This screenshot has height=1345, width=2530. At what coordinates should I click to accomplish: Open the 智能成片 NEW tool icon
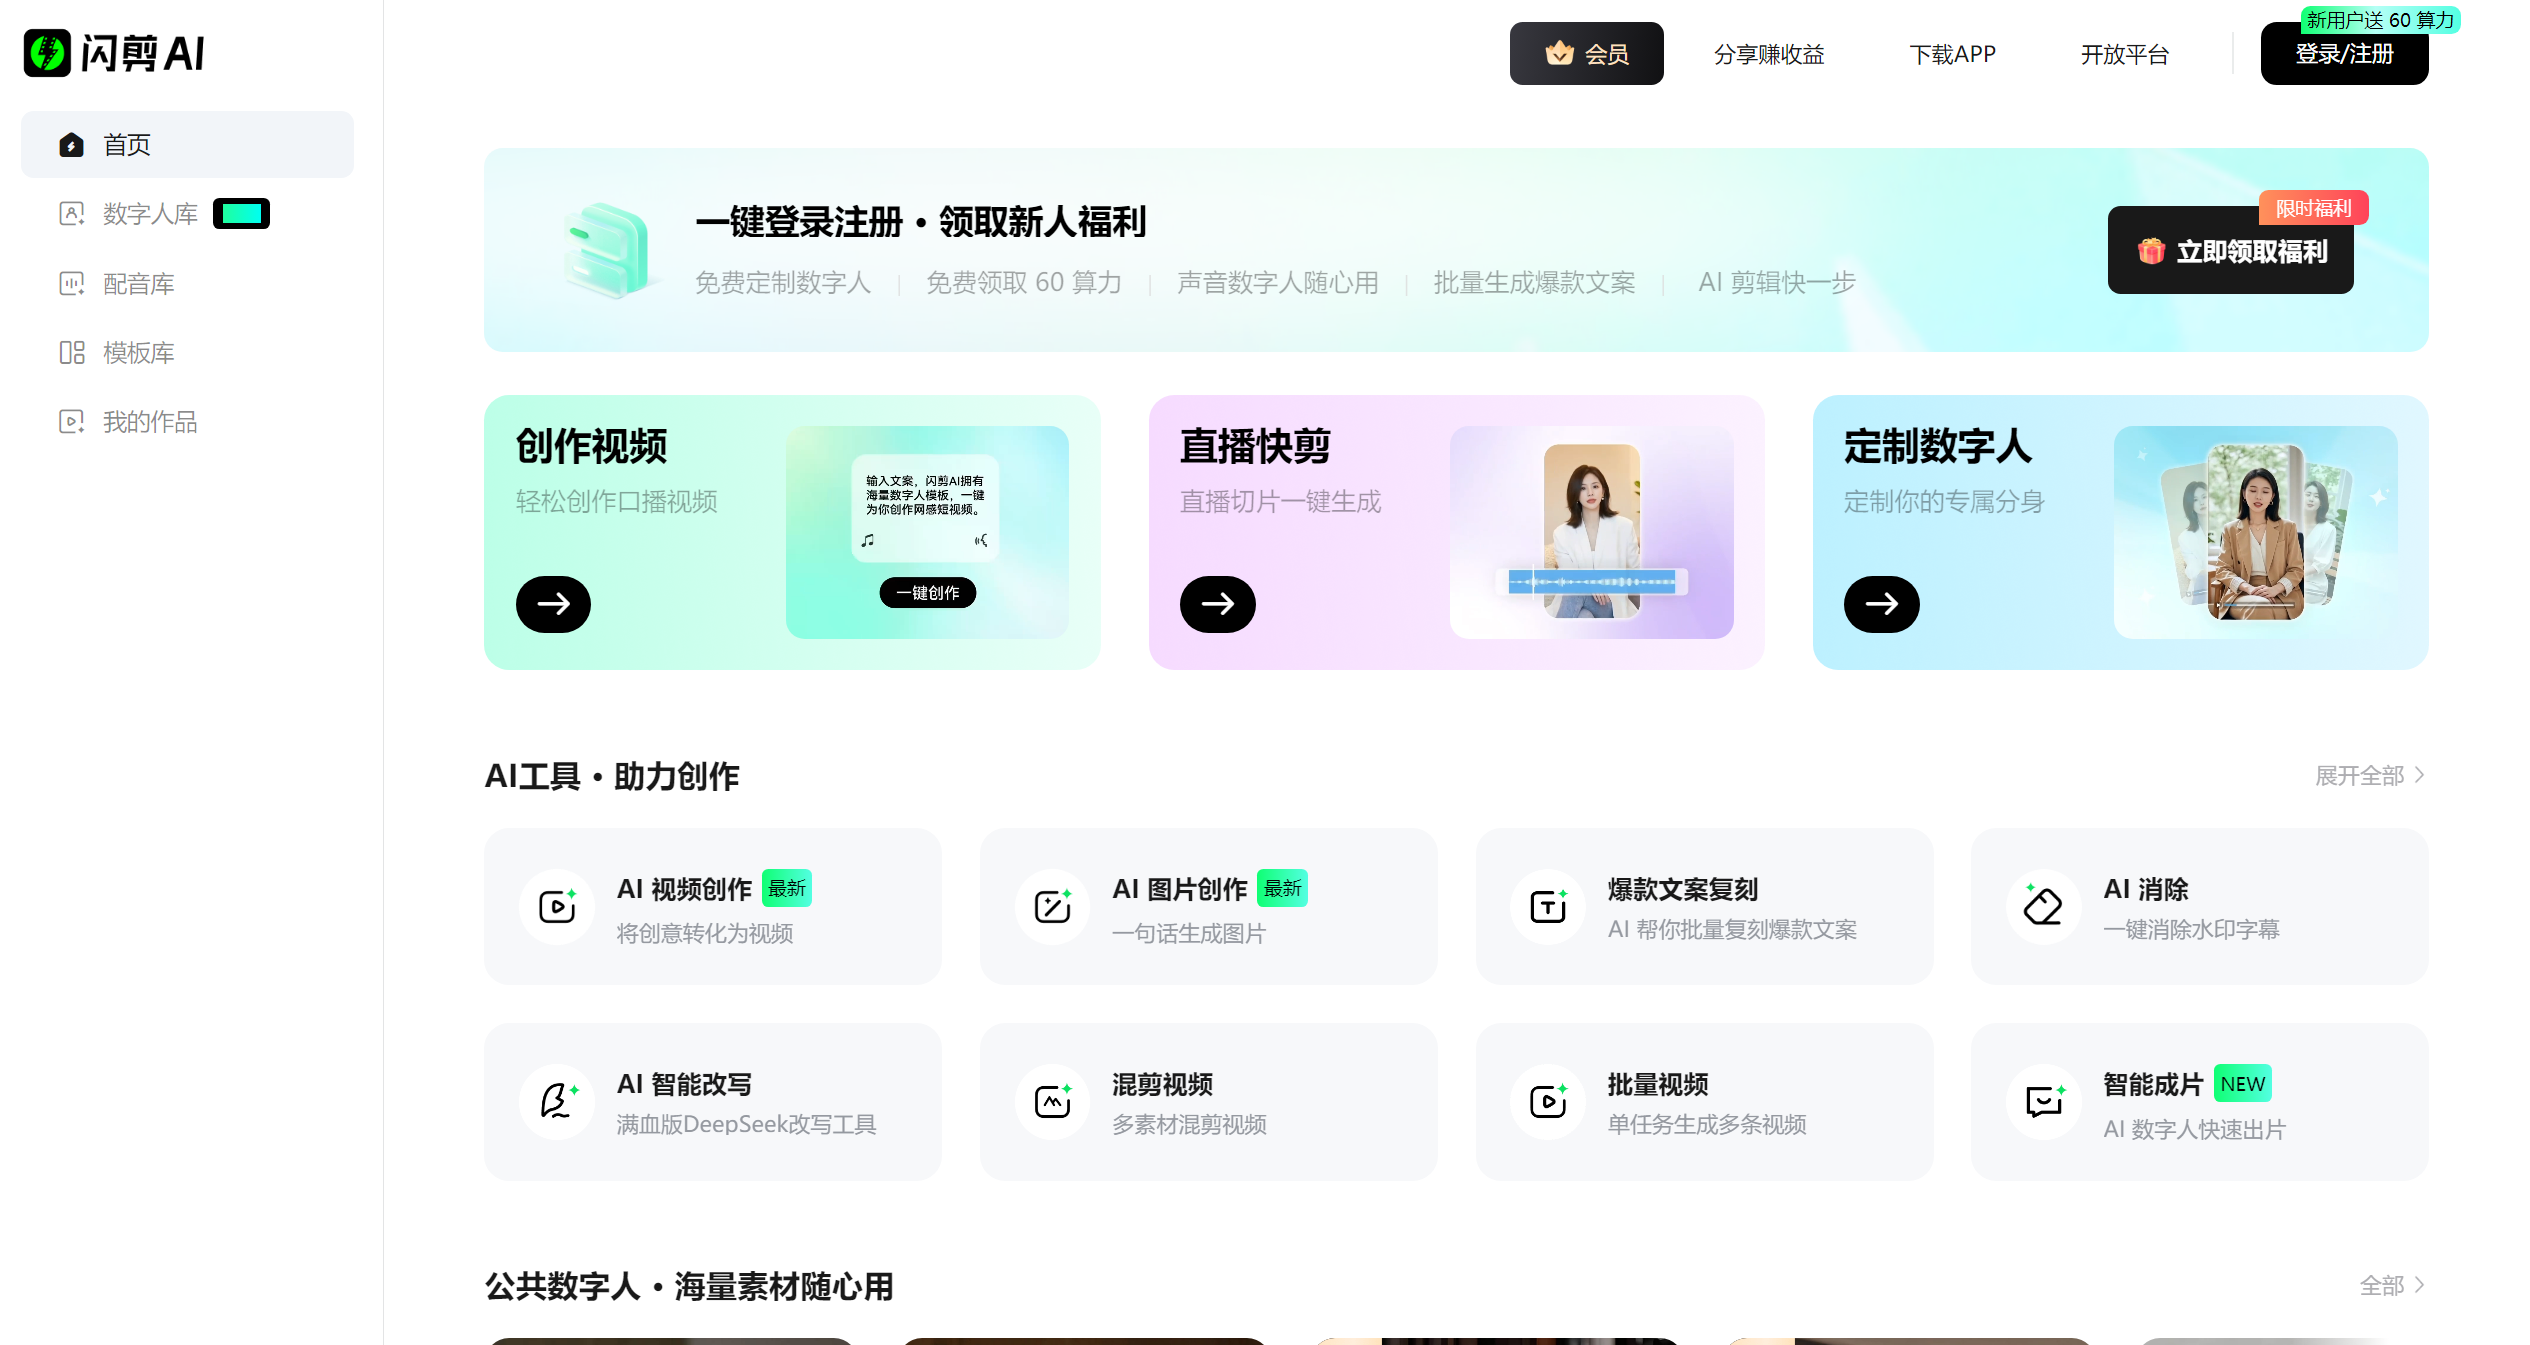2043,1102
